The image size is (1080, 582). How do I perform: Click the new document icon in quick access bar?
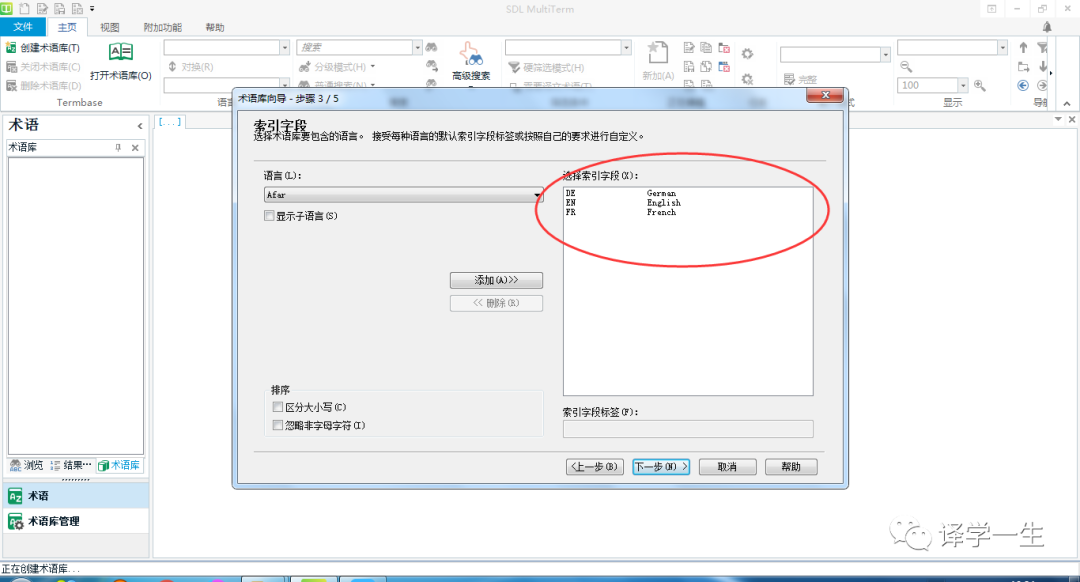[x=25, y=9]
